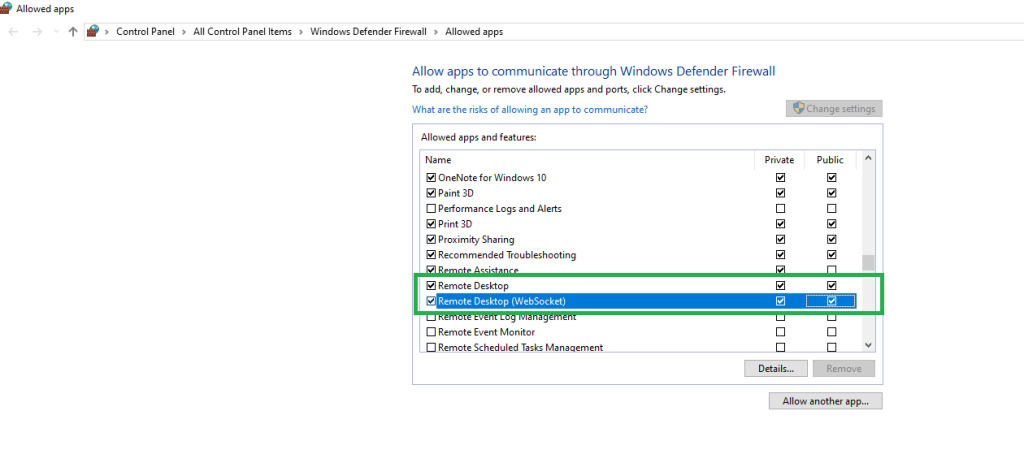This screenshot has height=450, width=1024.
Task: Enable Private checkbox for Performance Logs and Alerts
Action: (x=780, y=208)
